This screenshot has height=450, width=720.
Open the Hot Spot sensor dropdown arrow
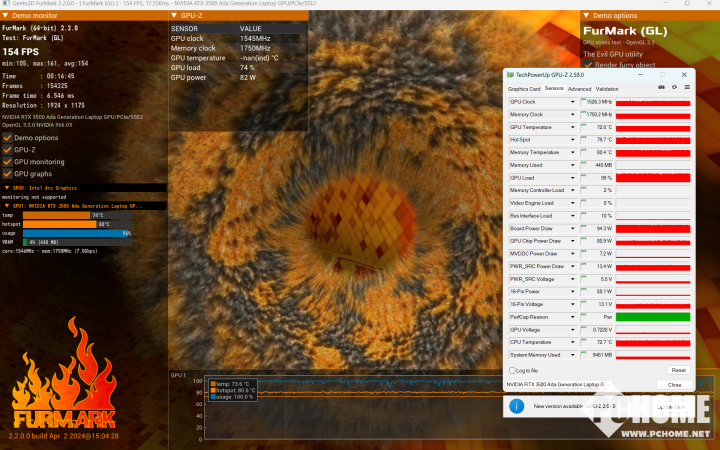pyautogui.click(x=573, y=140)
